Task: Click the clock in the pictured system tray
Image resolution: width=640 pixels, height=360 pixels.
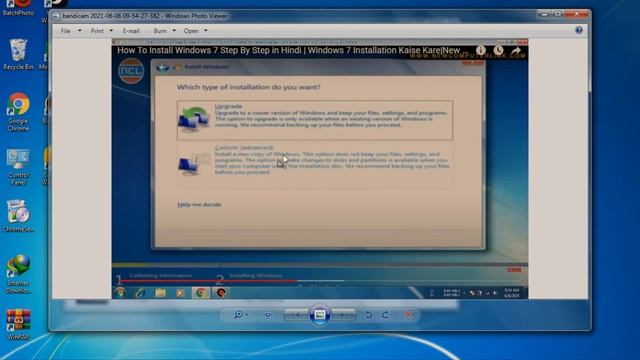Action: [x=511, y=293]
